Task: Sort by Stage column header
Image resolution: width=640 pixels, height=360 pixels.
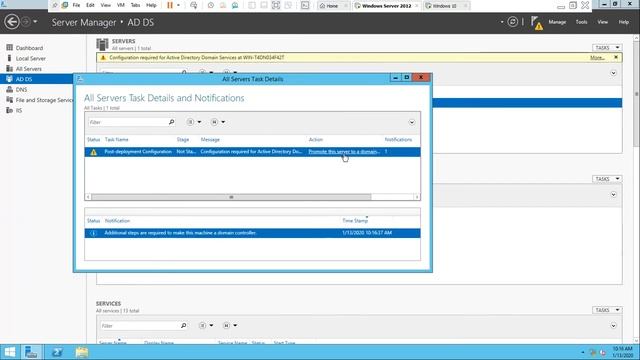Action: pyautogui.click(x=182, y=140)
